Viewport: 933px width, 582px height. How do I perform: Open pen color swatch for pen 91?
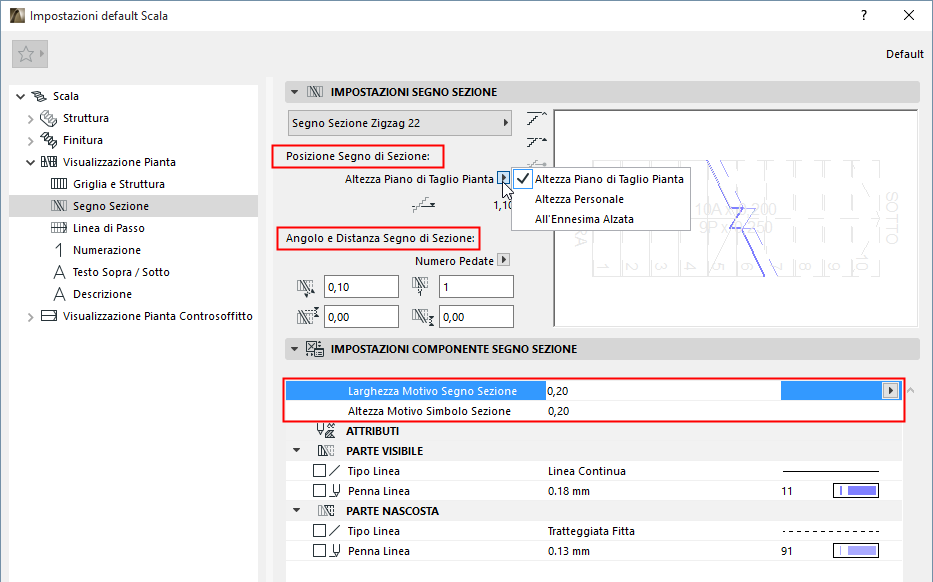pos(856,551)
